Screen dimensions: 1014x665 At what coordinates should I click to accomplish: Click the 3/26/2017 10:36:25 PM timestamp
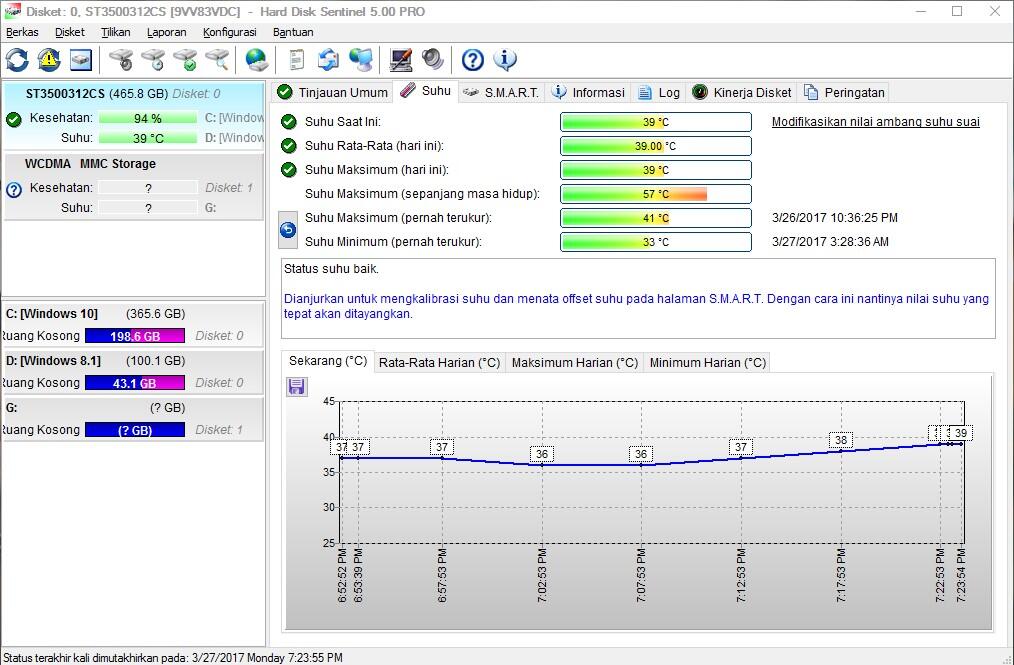tap(835, 218)
